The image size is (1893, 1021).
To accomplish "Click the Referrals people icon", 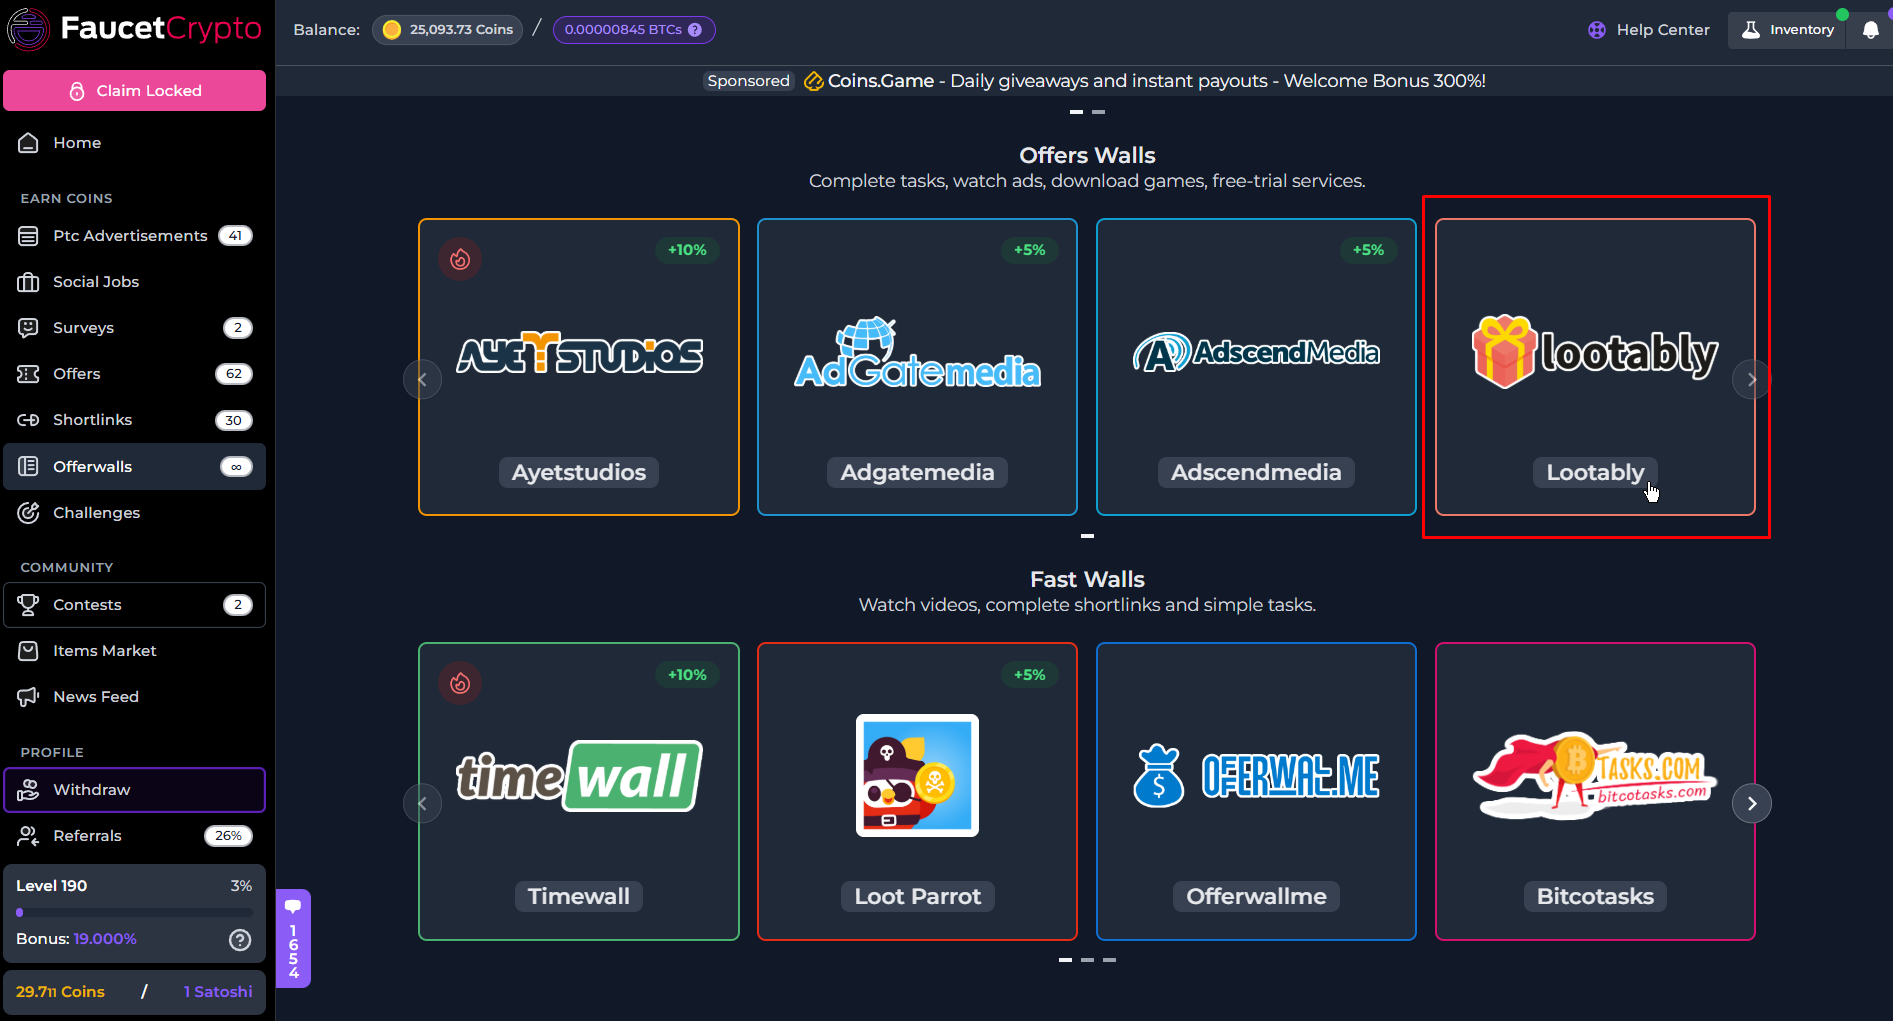I will tap(28, 836).
